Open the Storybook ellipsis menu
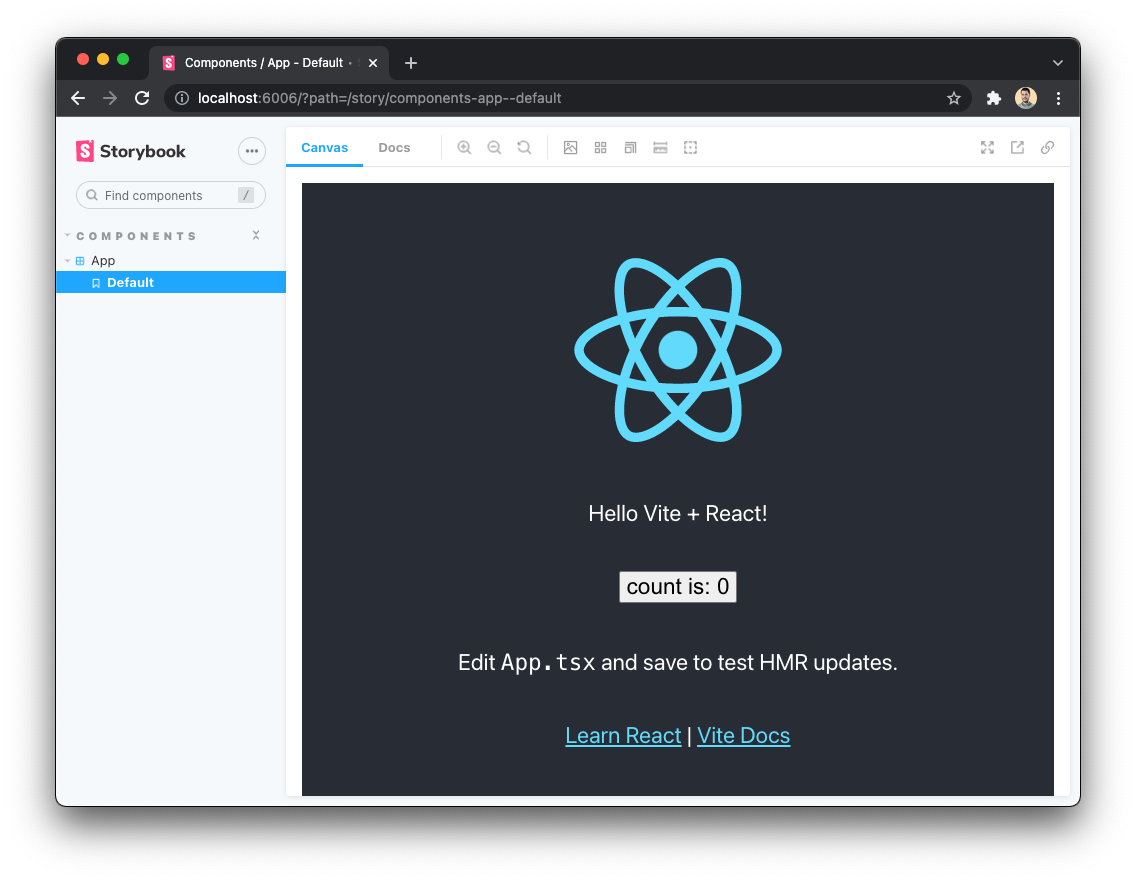 pos(252,151)
